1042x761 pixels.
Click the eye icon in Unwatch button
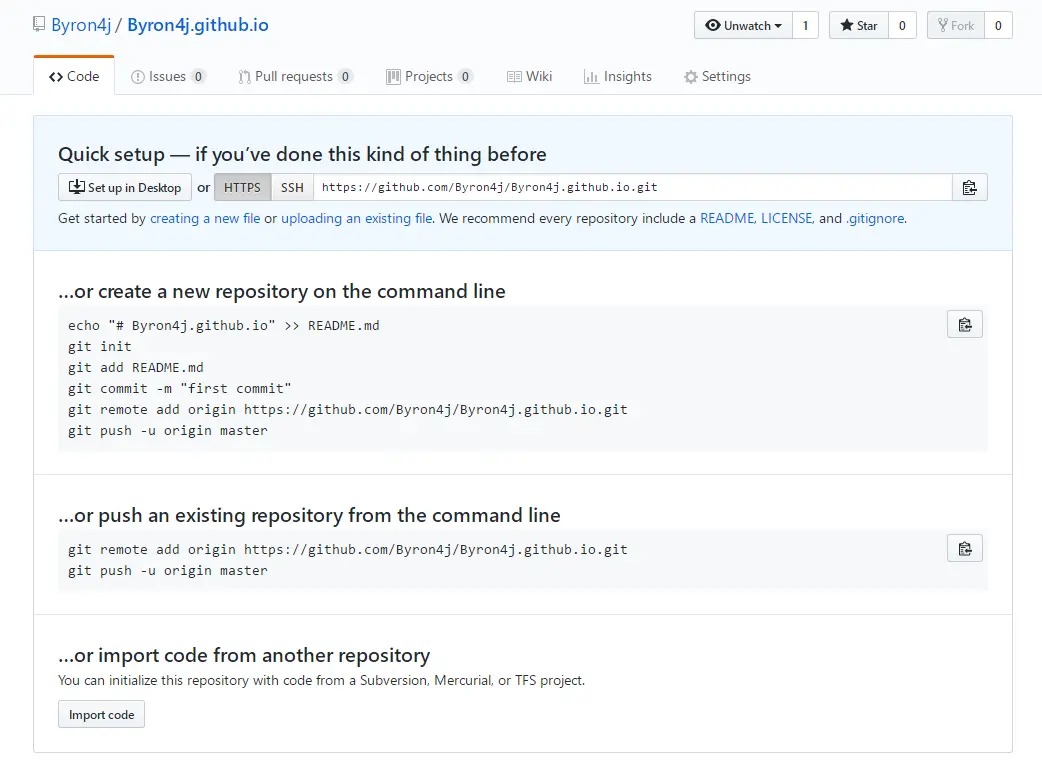[x=713, y=25]
